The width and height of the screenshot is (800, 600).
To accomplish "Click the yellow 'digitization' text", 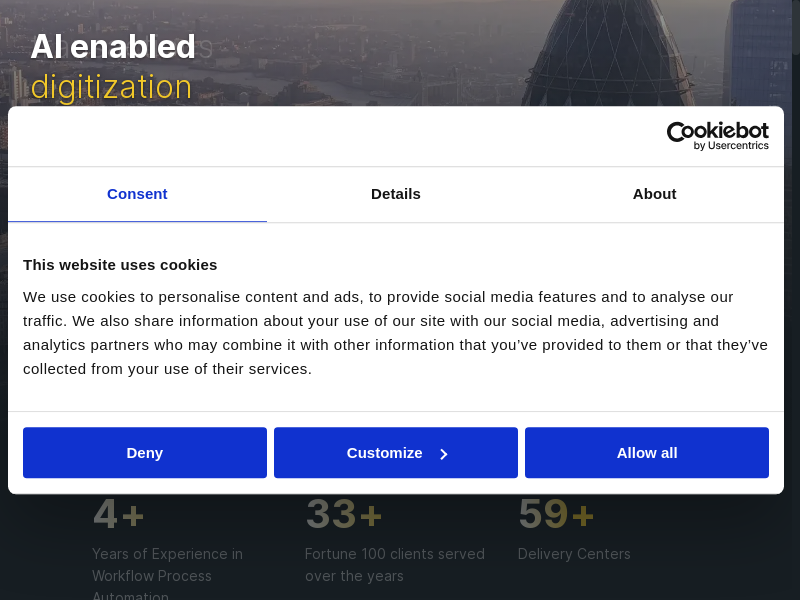I will pyautogui.click(x=111, y=87).
